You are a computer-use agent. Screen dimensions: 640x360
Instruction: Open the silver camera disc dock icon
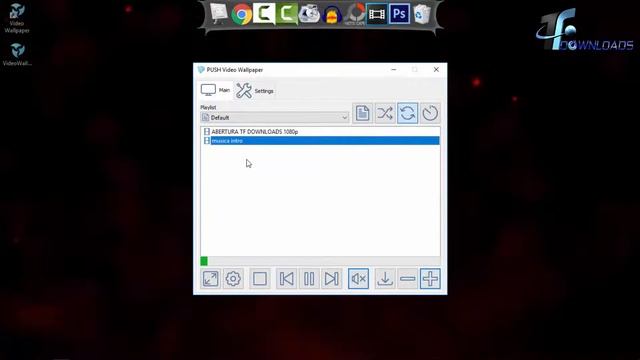309,14
